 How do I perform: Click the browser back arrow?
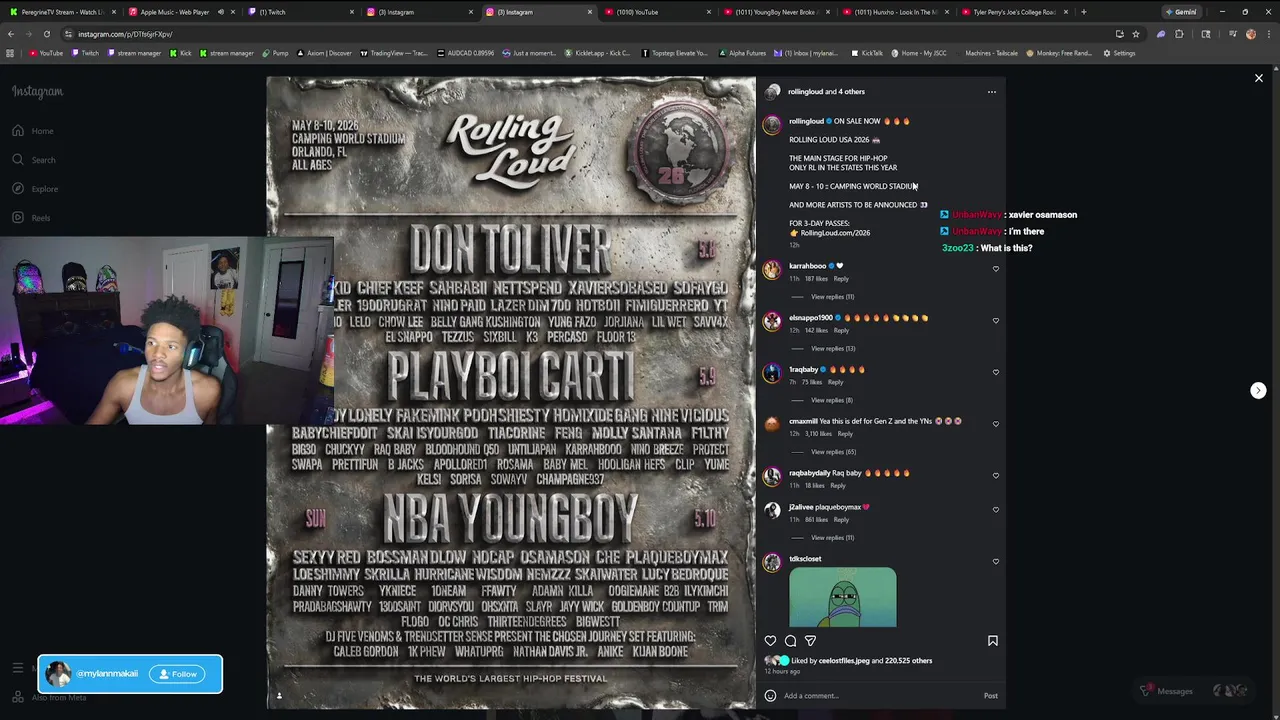[x=11, y=34]
